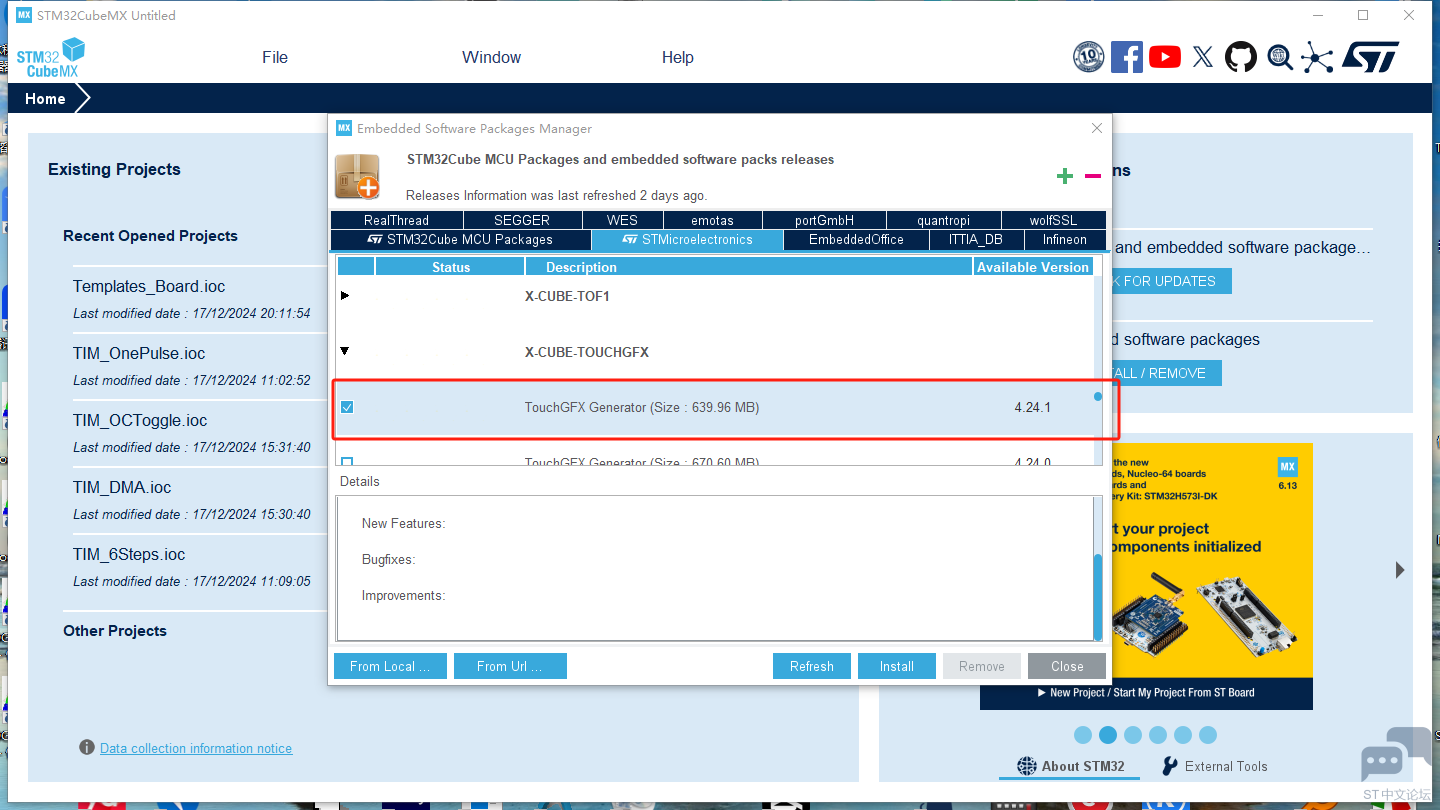Open the File menu

[x=275, y=58]
